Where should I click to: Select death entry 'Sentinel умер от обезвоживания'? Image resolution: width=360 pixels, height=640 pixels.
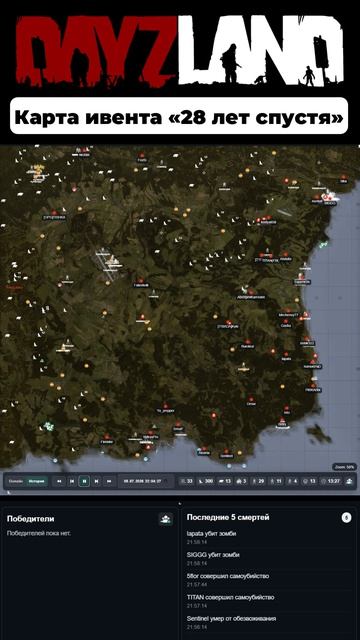pyautogui.click(x=231, y=618)
